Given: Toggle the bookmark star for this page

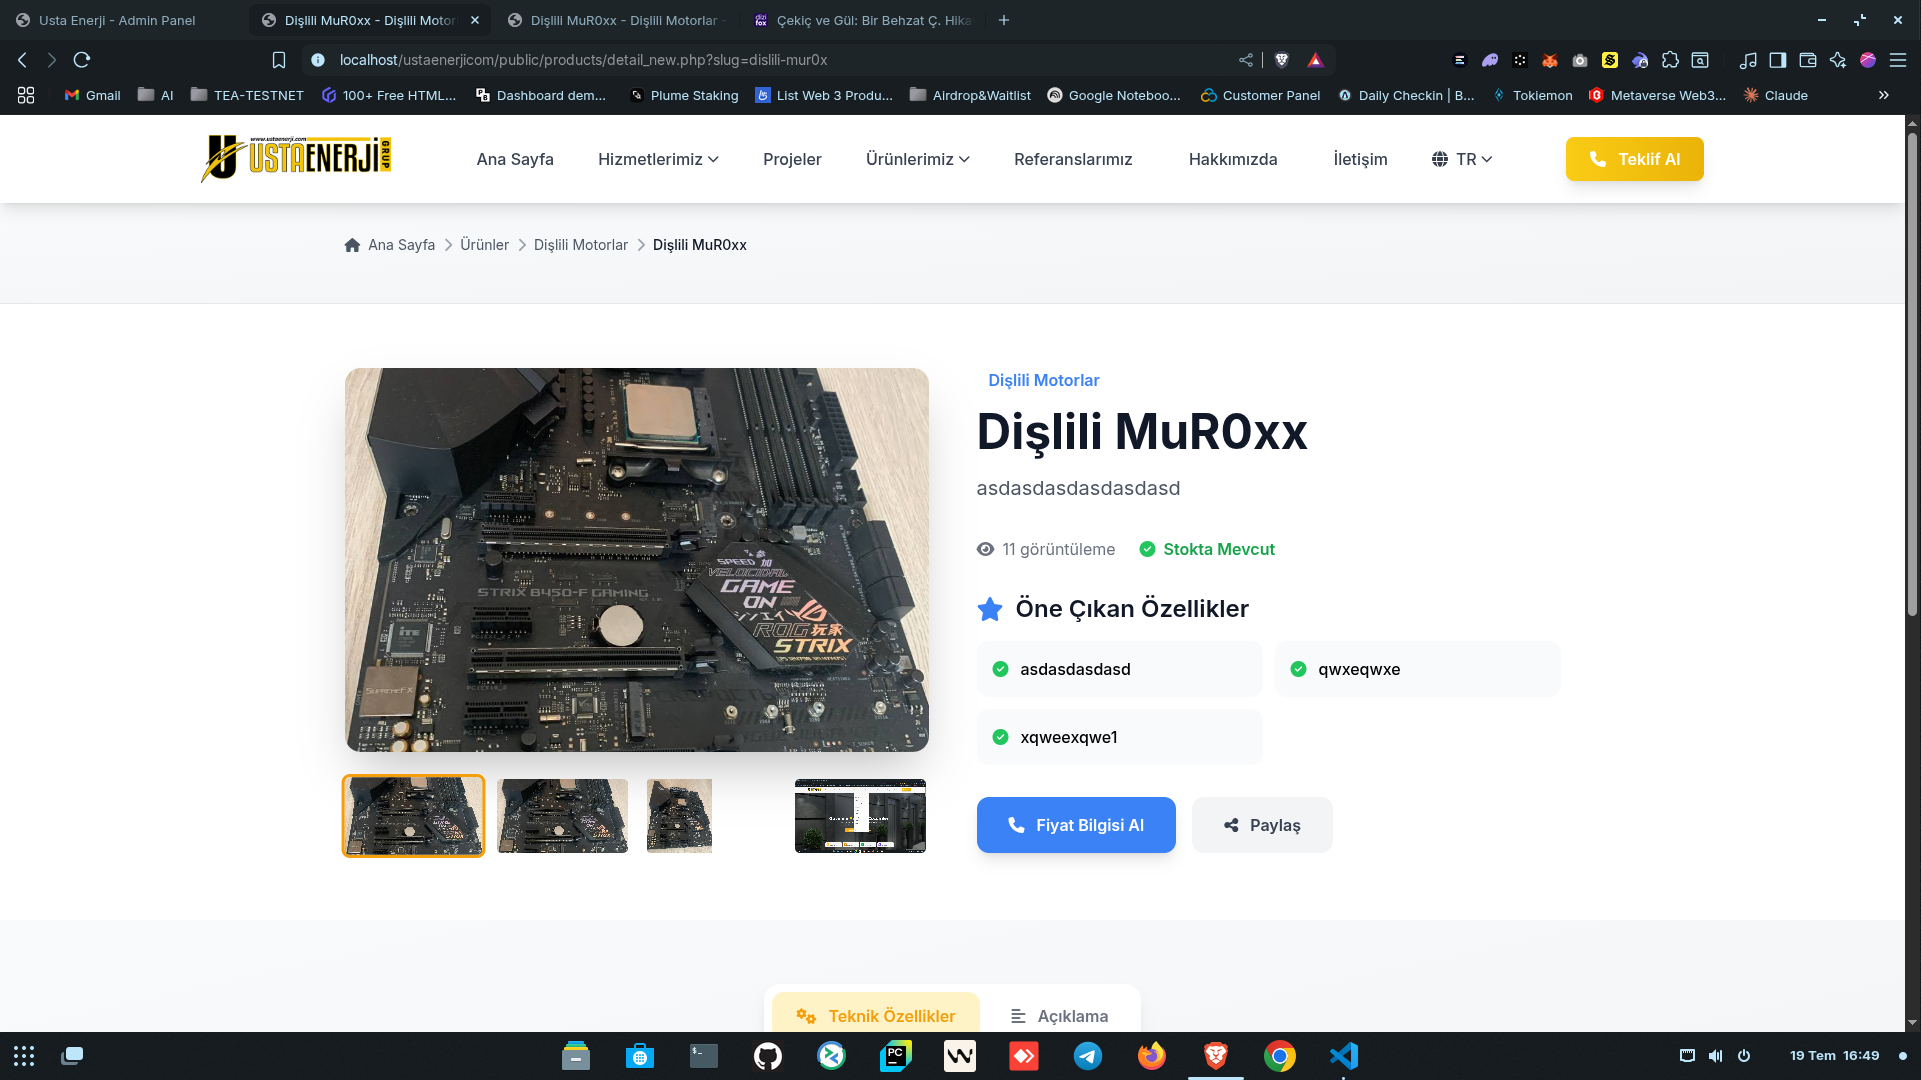Looking at the screenshot, I should pos(279,60).
